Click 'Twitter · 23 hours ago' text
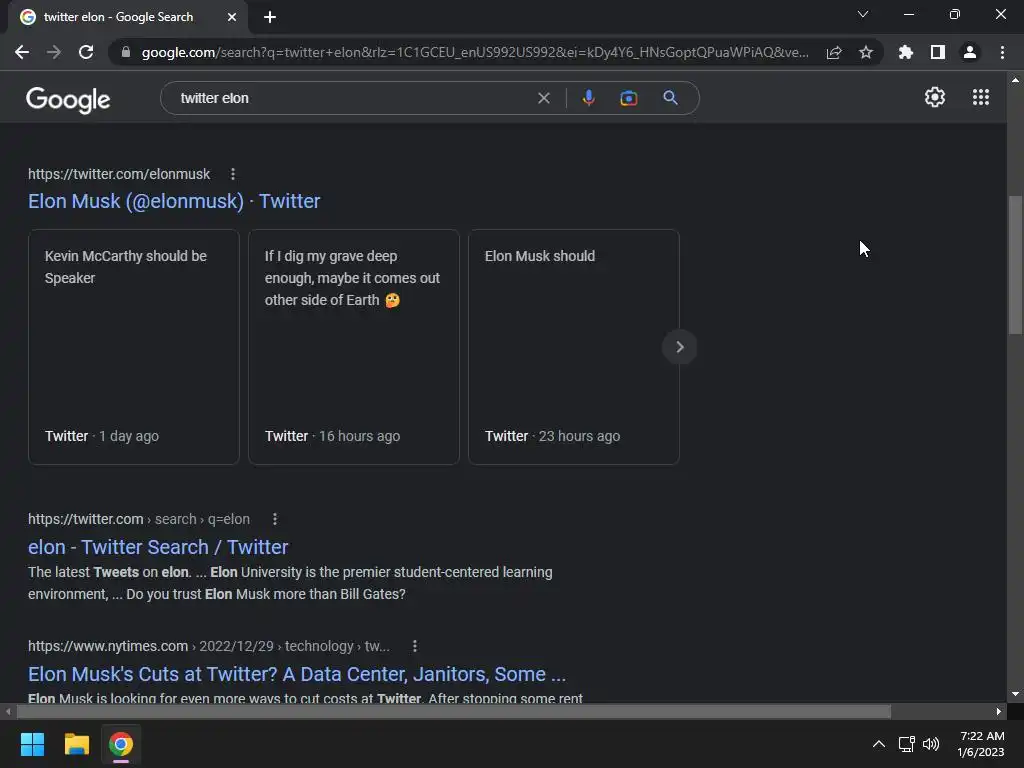Viewport: 1024px width, 768px height. (x=552, y=436)
